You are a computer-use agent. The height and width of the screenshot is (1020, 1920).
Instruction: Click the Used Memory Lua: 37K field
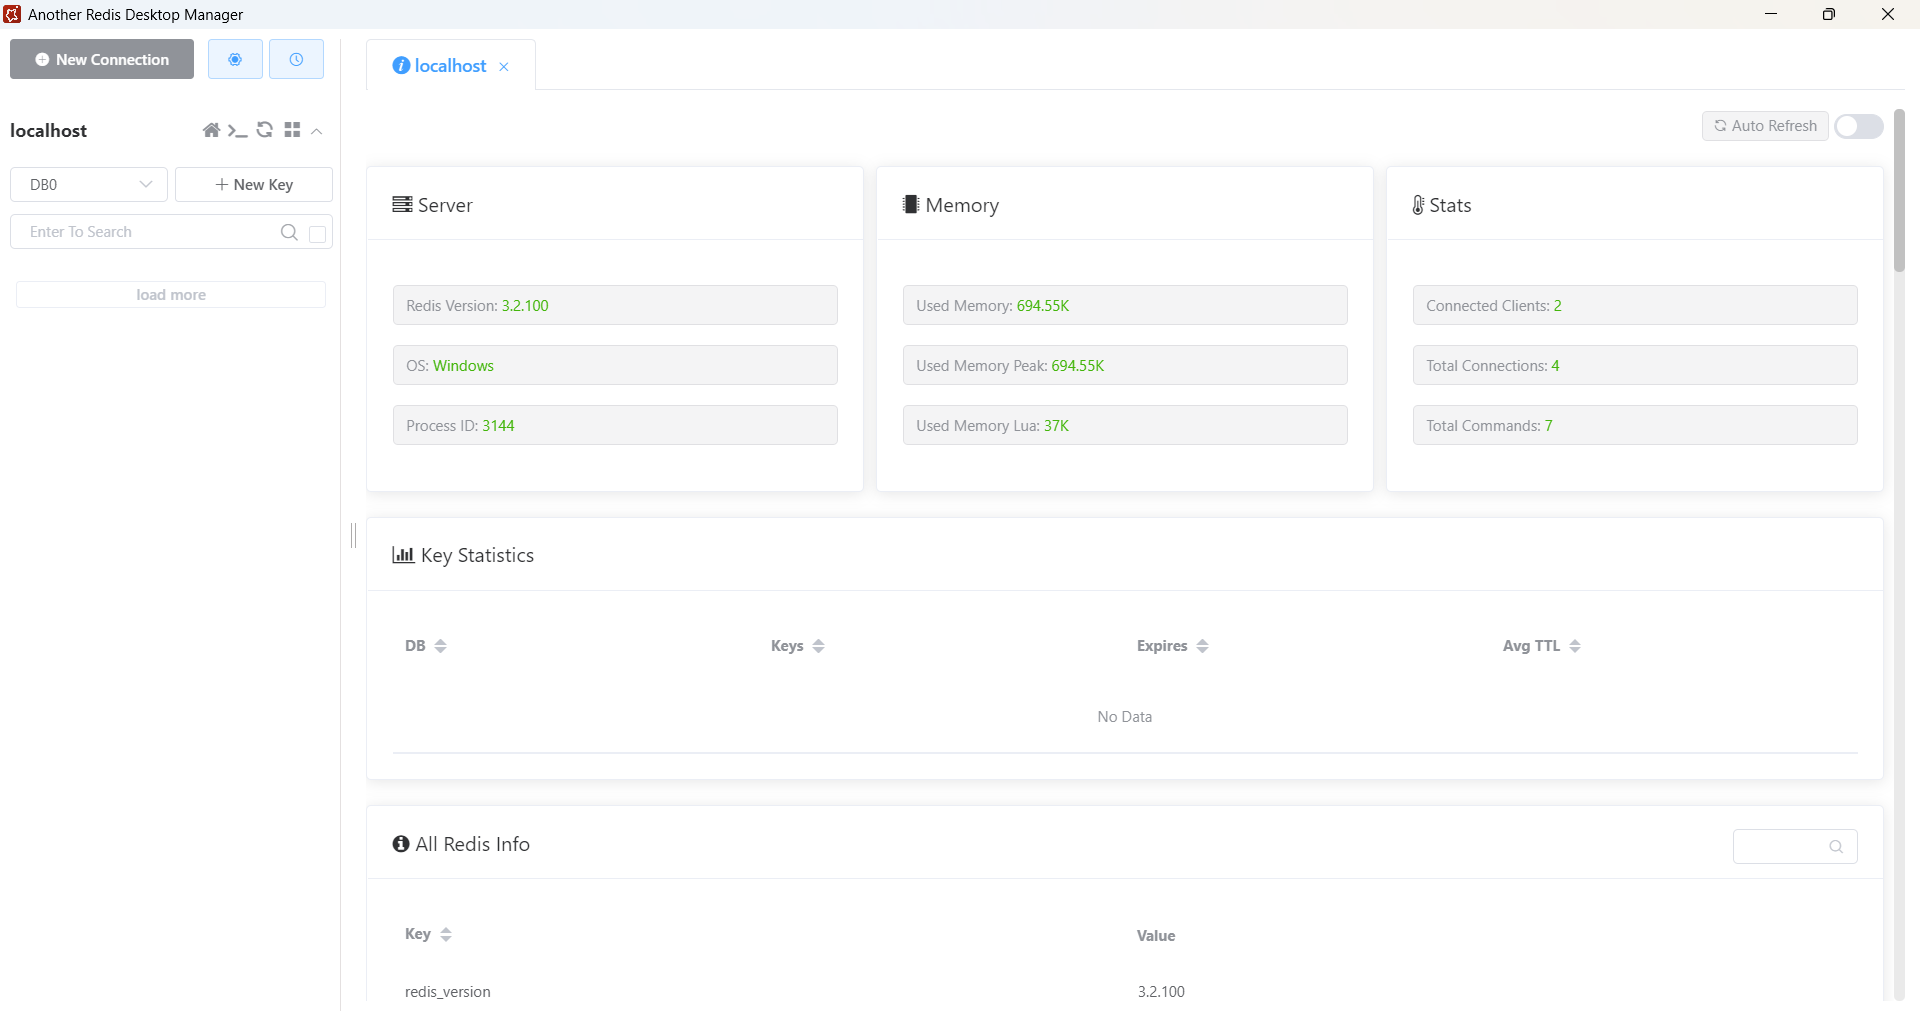pos(1125,425)
